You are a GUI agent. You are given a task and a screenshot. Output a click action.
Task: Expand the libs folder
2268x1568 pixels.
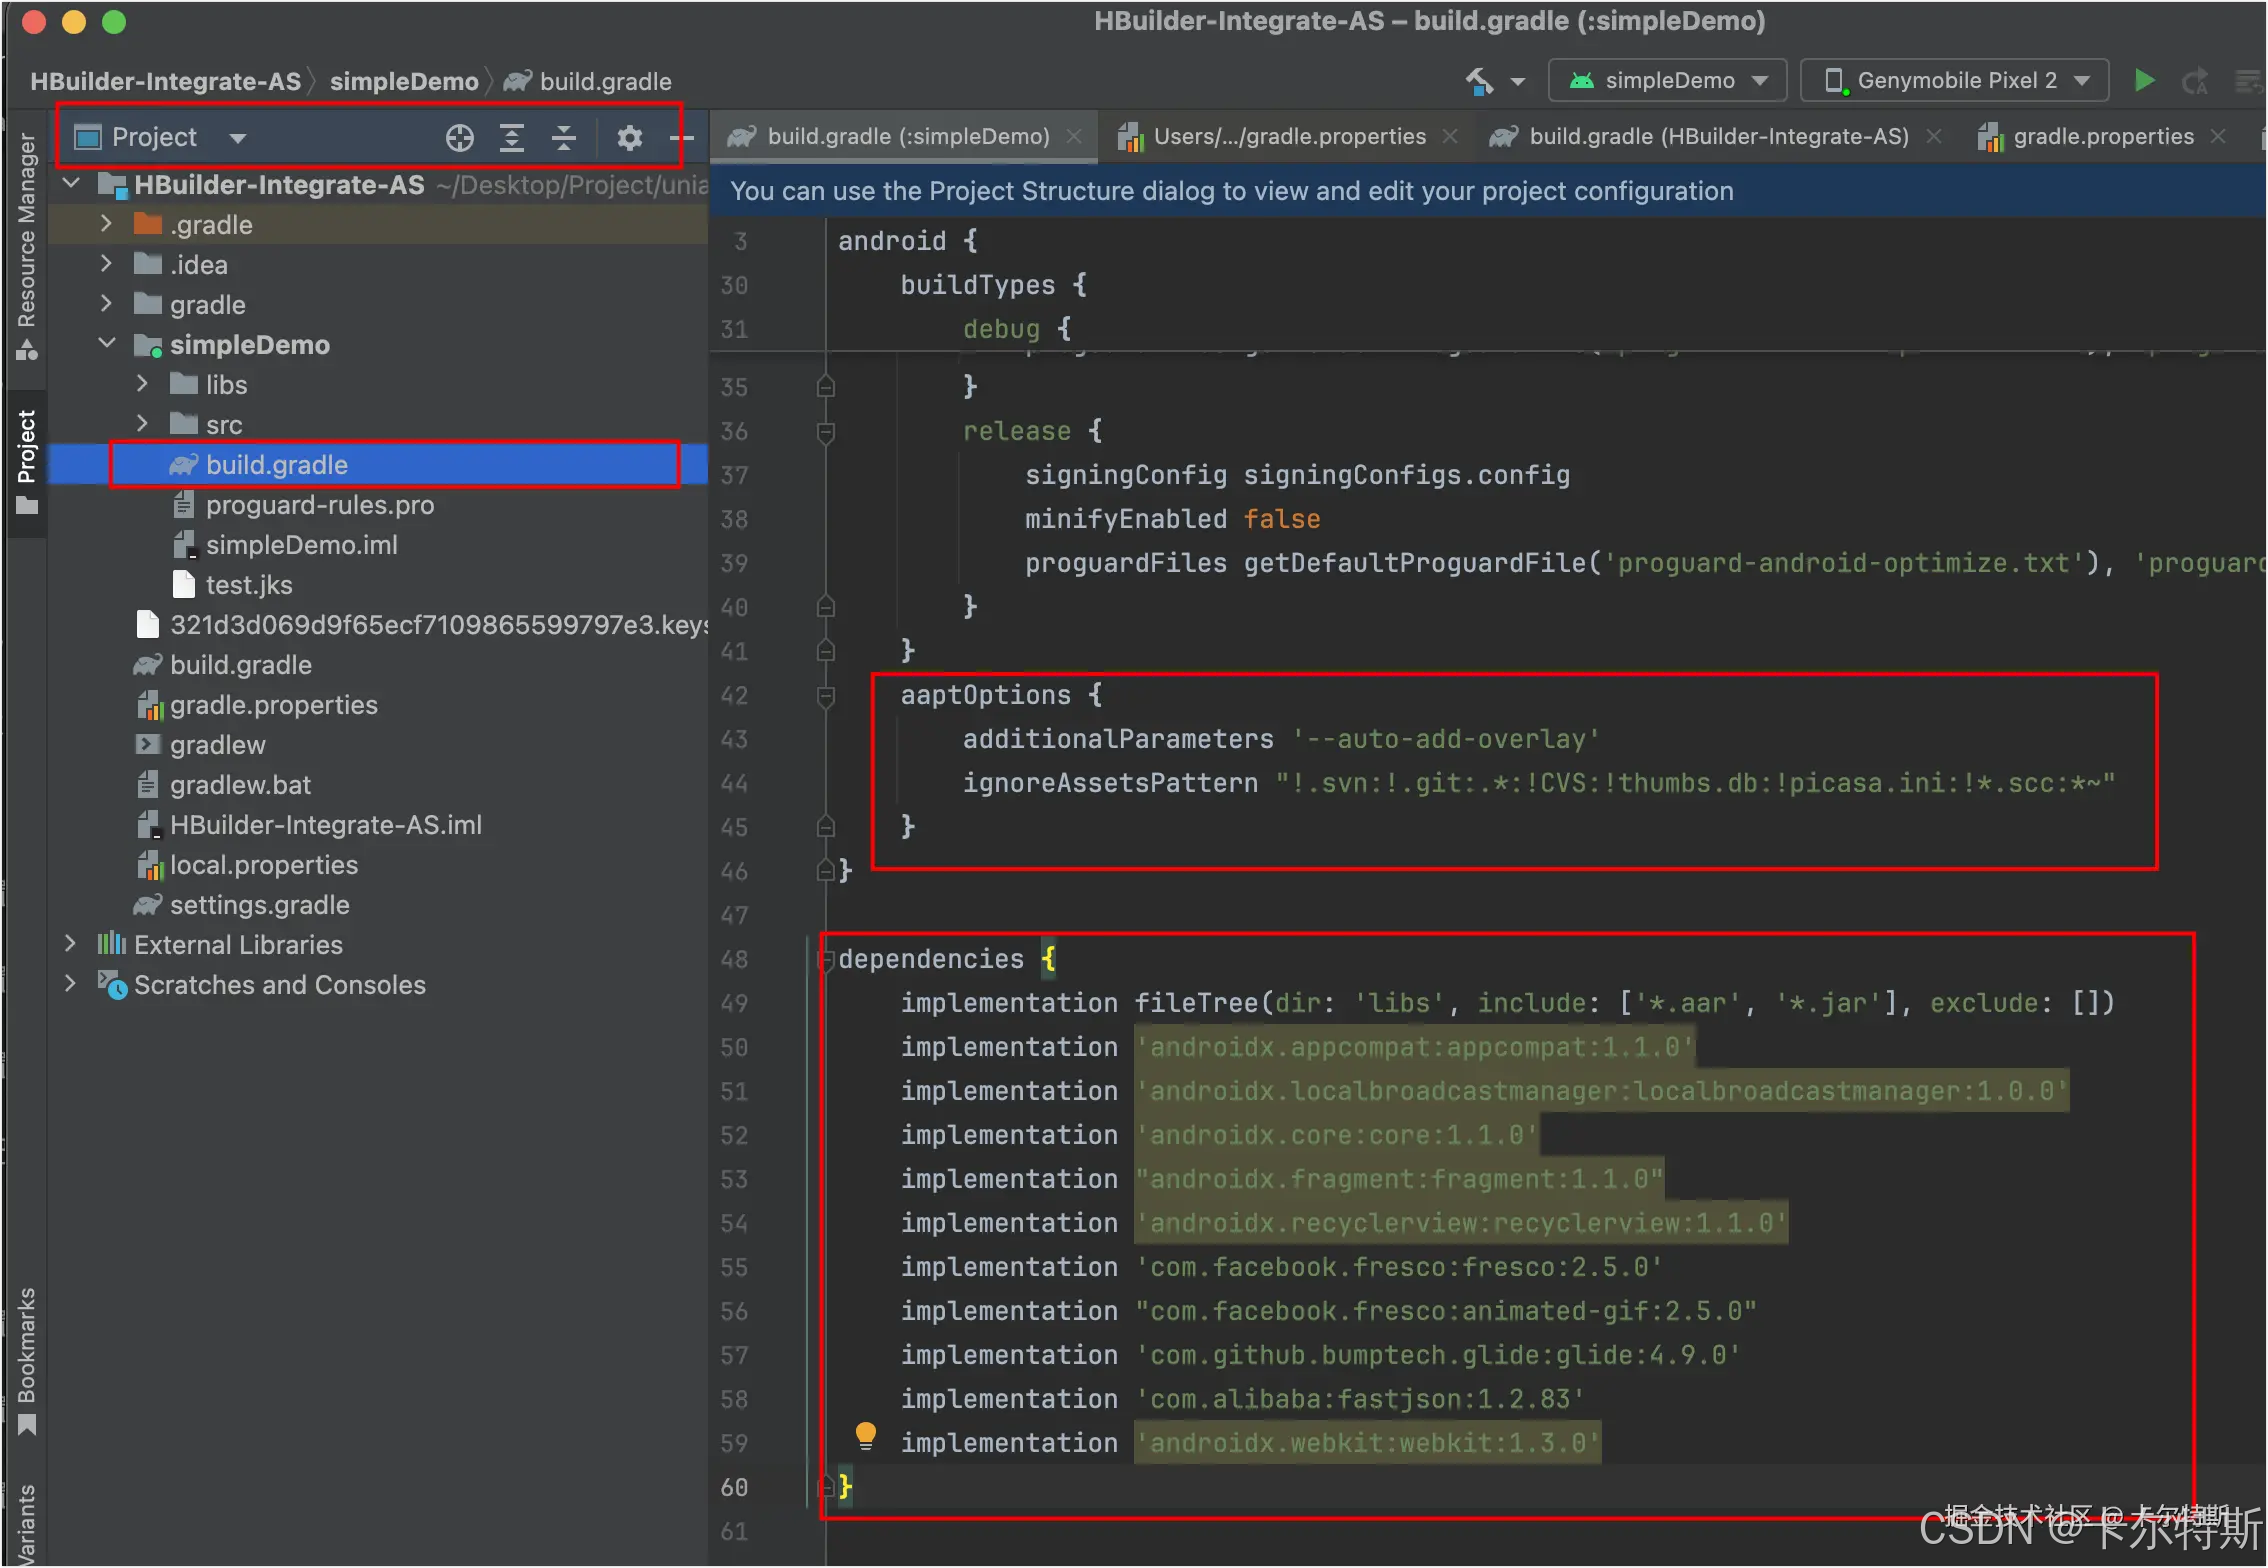click(142, 384)
